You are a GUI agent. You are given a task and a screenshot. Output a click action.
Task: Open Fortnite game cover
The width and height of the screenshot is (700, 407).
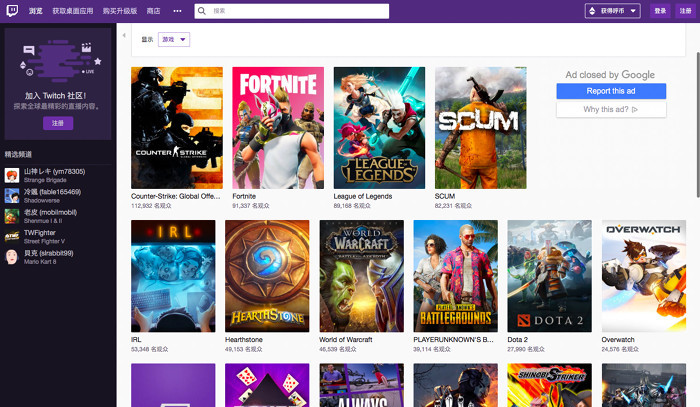pyautogui.click(x=278, y=128)
